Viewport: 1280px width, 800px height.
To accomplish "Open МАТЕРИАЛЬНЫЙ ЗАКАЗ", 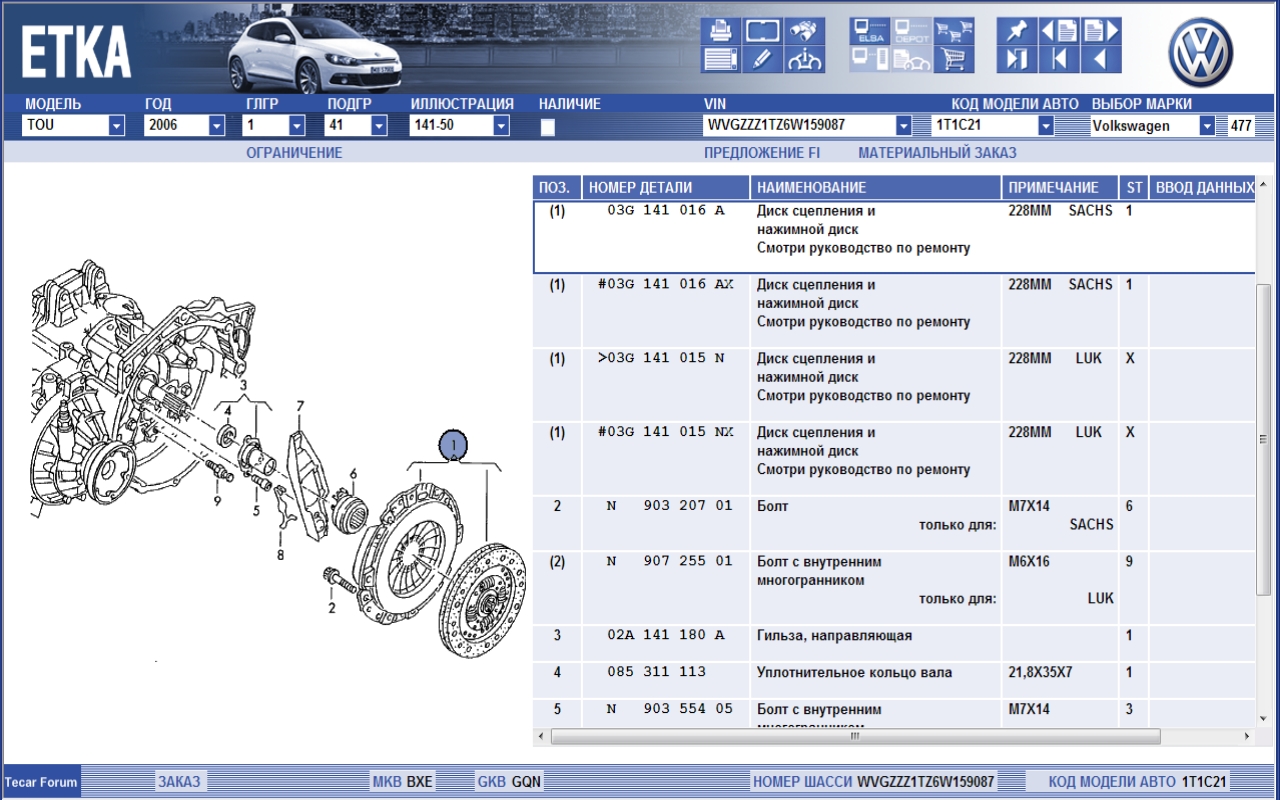I will pos(937,153).
